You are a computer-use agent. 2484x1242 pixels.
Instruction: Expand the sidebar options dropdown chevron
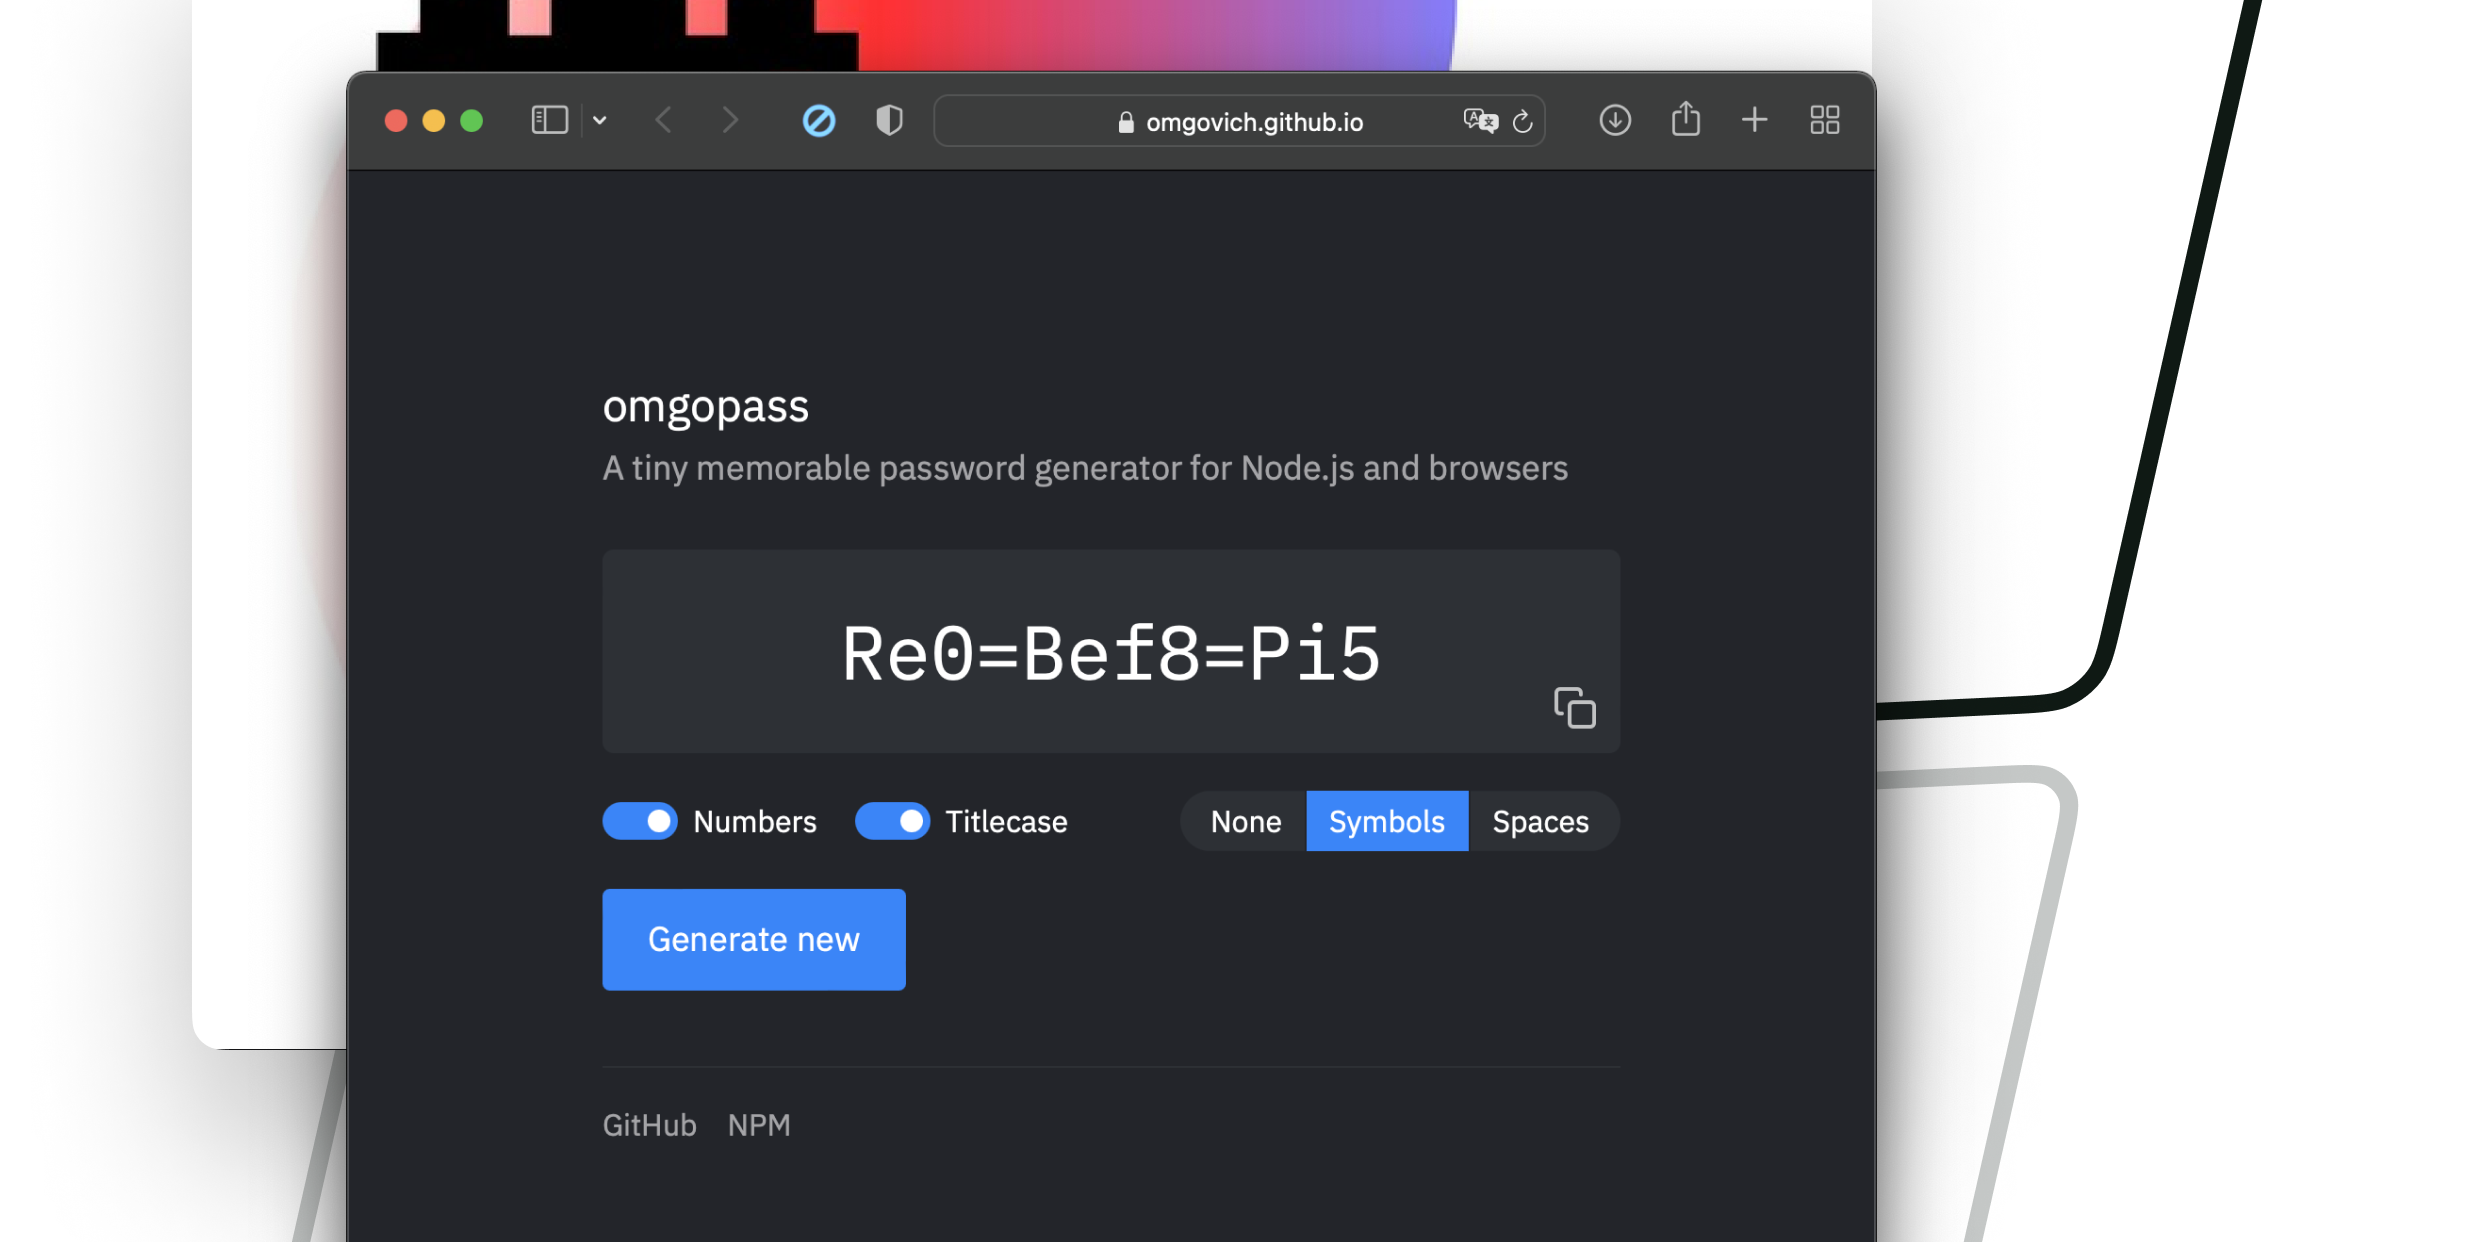point(599,121)
